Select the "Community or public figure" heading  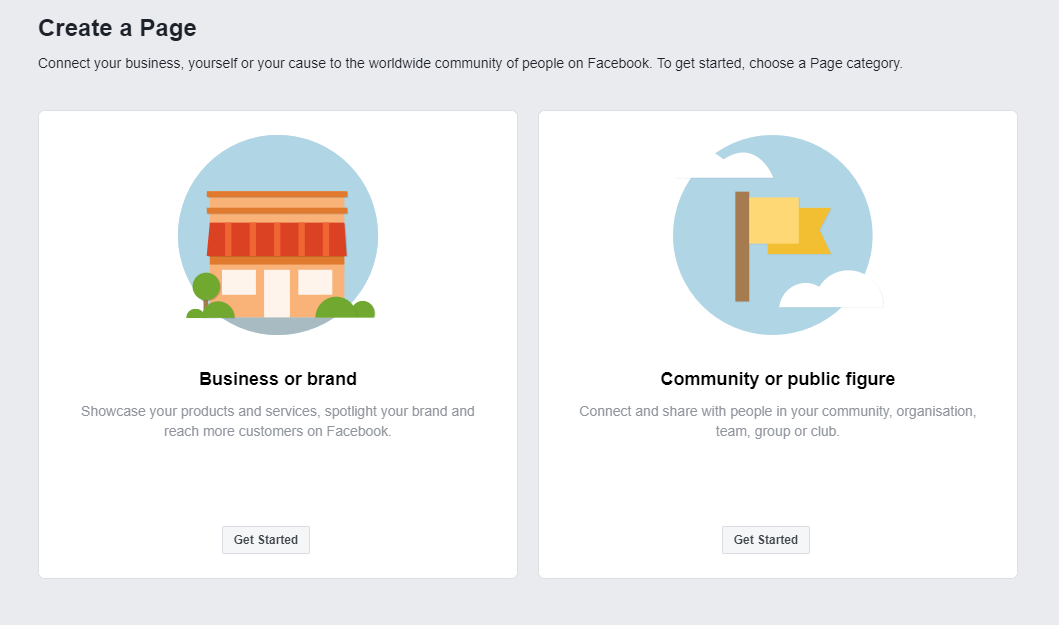pyautogui.click(x=777, y=379)
